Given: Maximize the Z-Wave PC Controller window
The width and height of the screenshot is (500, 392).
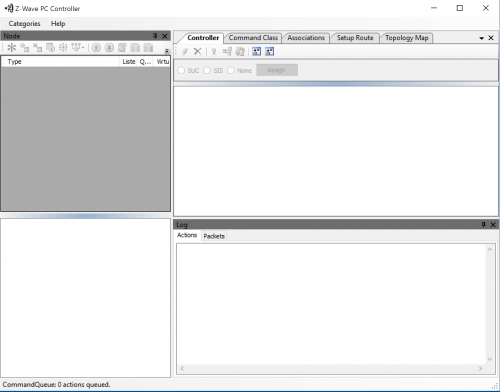Looking at the screenshot, I should pyautogui.click(x=460, y=8).
